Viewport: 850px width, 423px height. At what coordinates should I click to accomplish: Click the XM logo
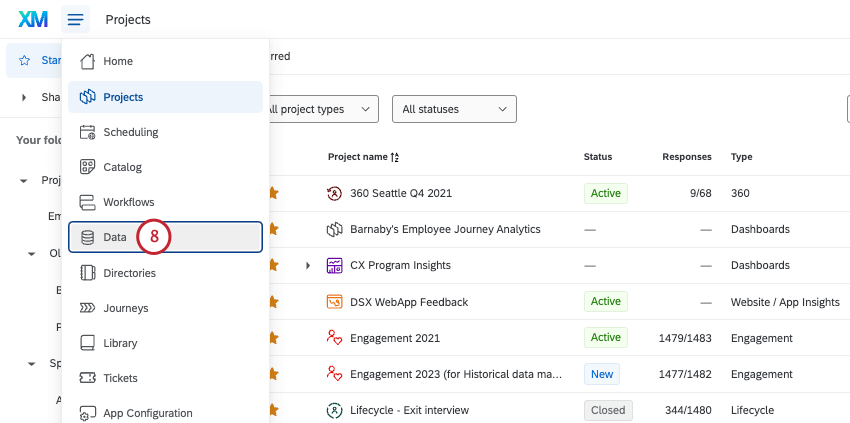pos(33,19)
